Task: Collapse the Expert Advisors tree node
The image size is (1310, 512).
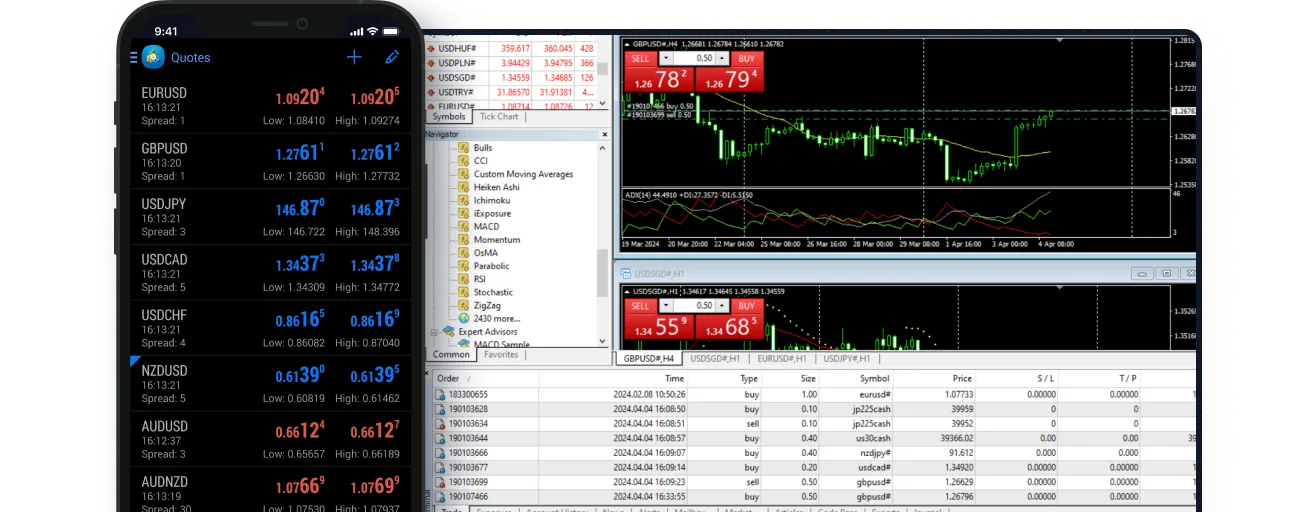Action: click(434, 331)
